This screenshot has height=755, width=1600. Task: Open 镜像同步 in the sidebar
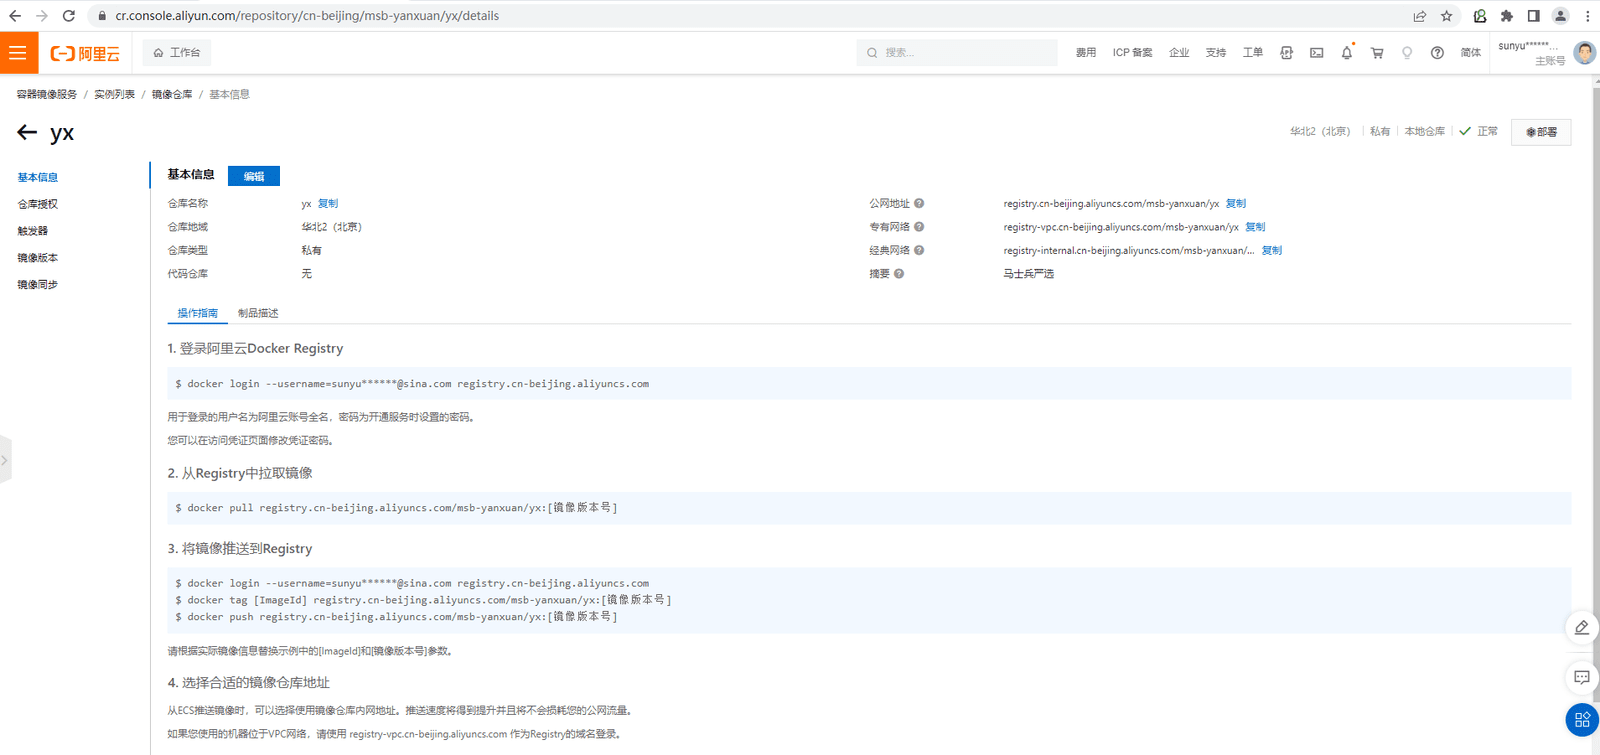(x=38, y=285)
